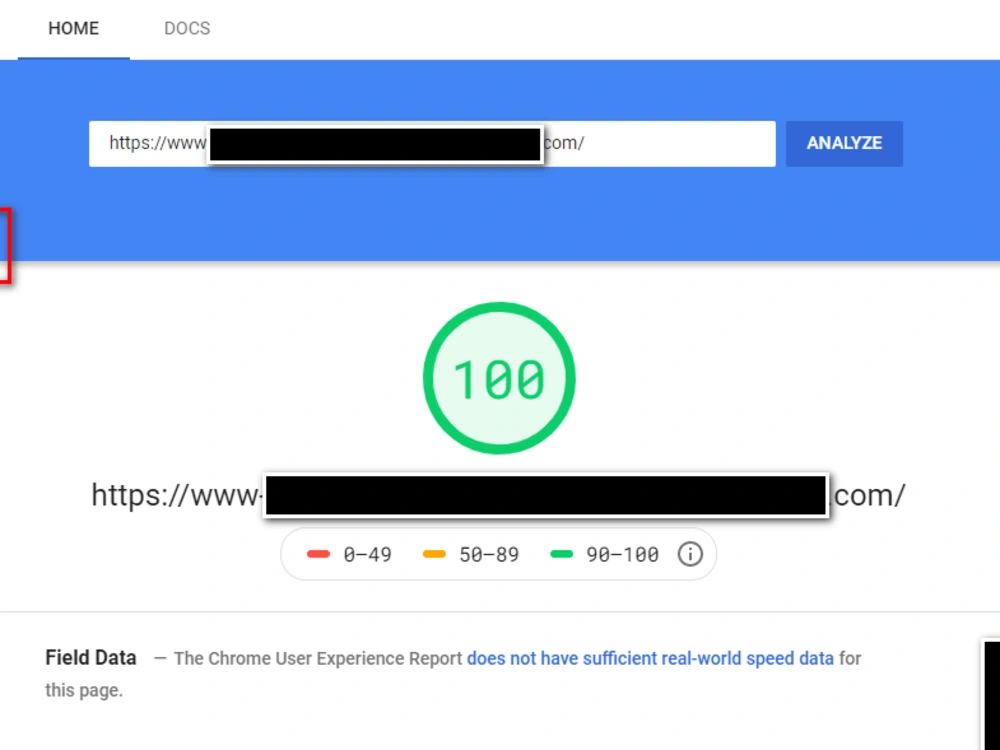Image resolution: width=1000 pixels, height=750 pixels.
Task: Click the green 90–100 legend swatch
Action: point(561,554)
